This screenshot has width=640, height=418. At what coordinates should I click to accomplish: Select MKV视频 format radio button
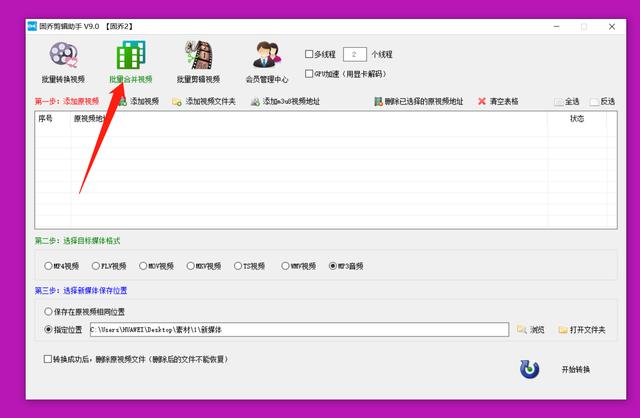(x=190, y=266)
